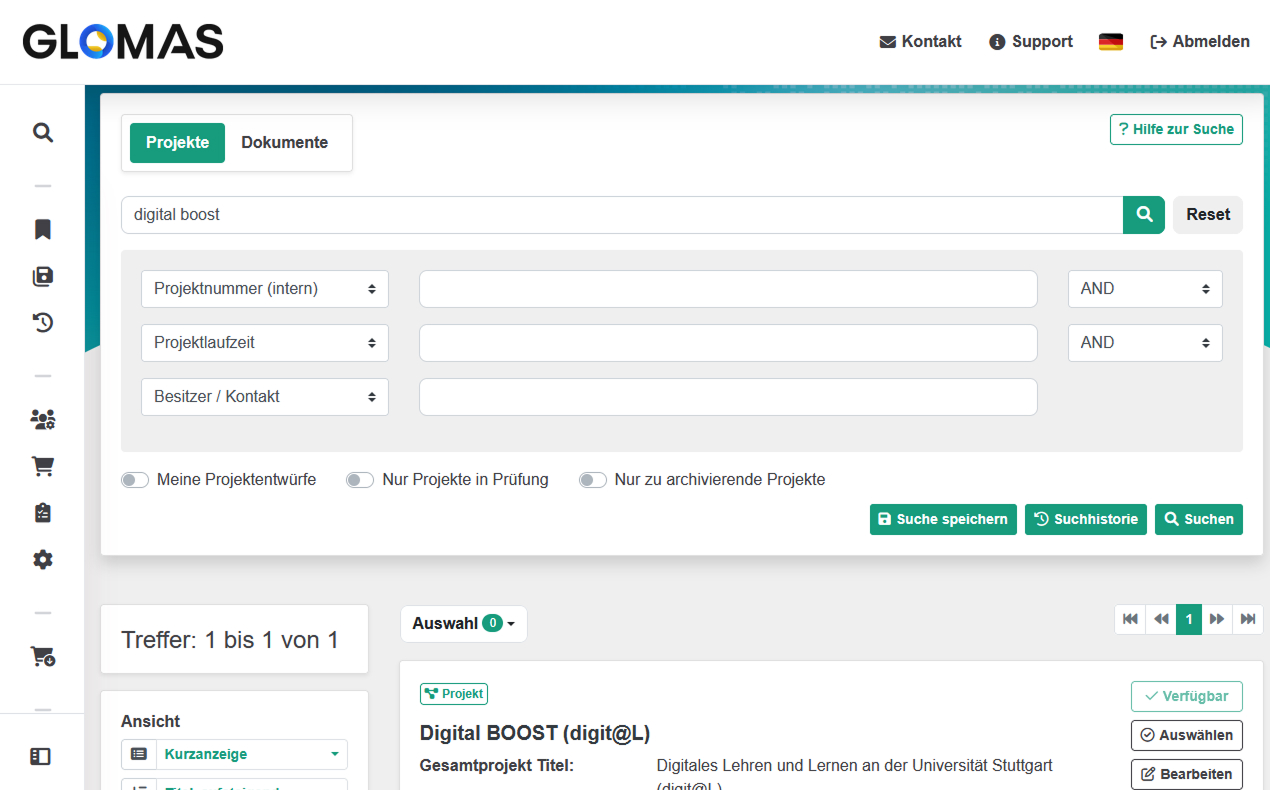Open the Digital BOOST (digit@L) project title
This screenshot has height=790, width=1270.
point(535,733)
